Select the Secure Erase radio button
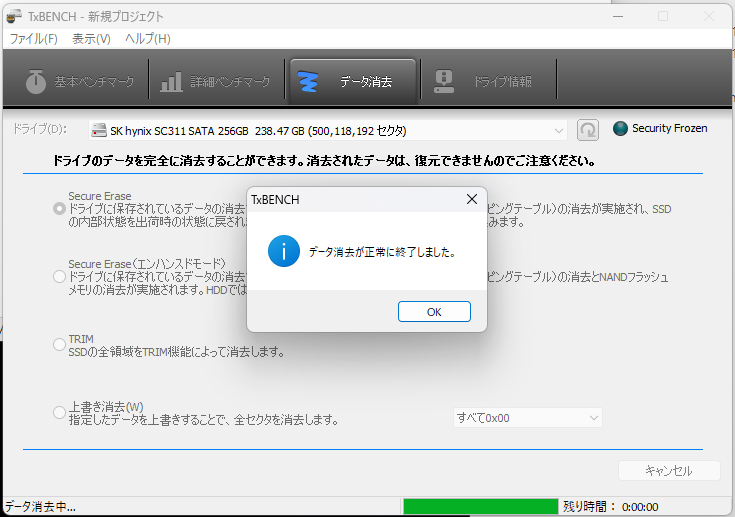 [x=59, y=209]
